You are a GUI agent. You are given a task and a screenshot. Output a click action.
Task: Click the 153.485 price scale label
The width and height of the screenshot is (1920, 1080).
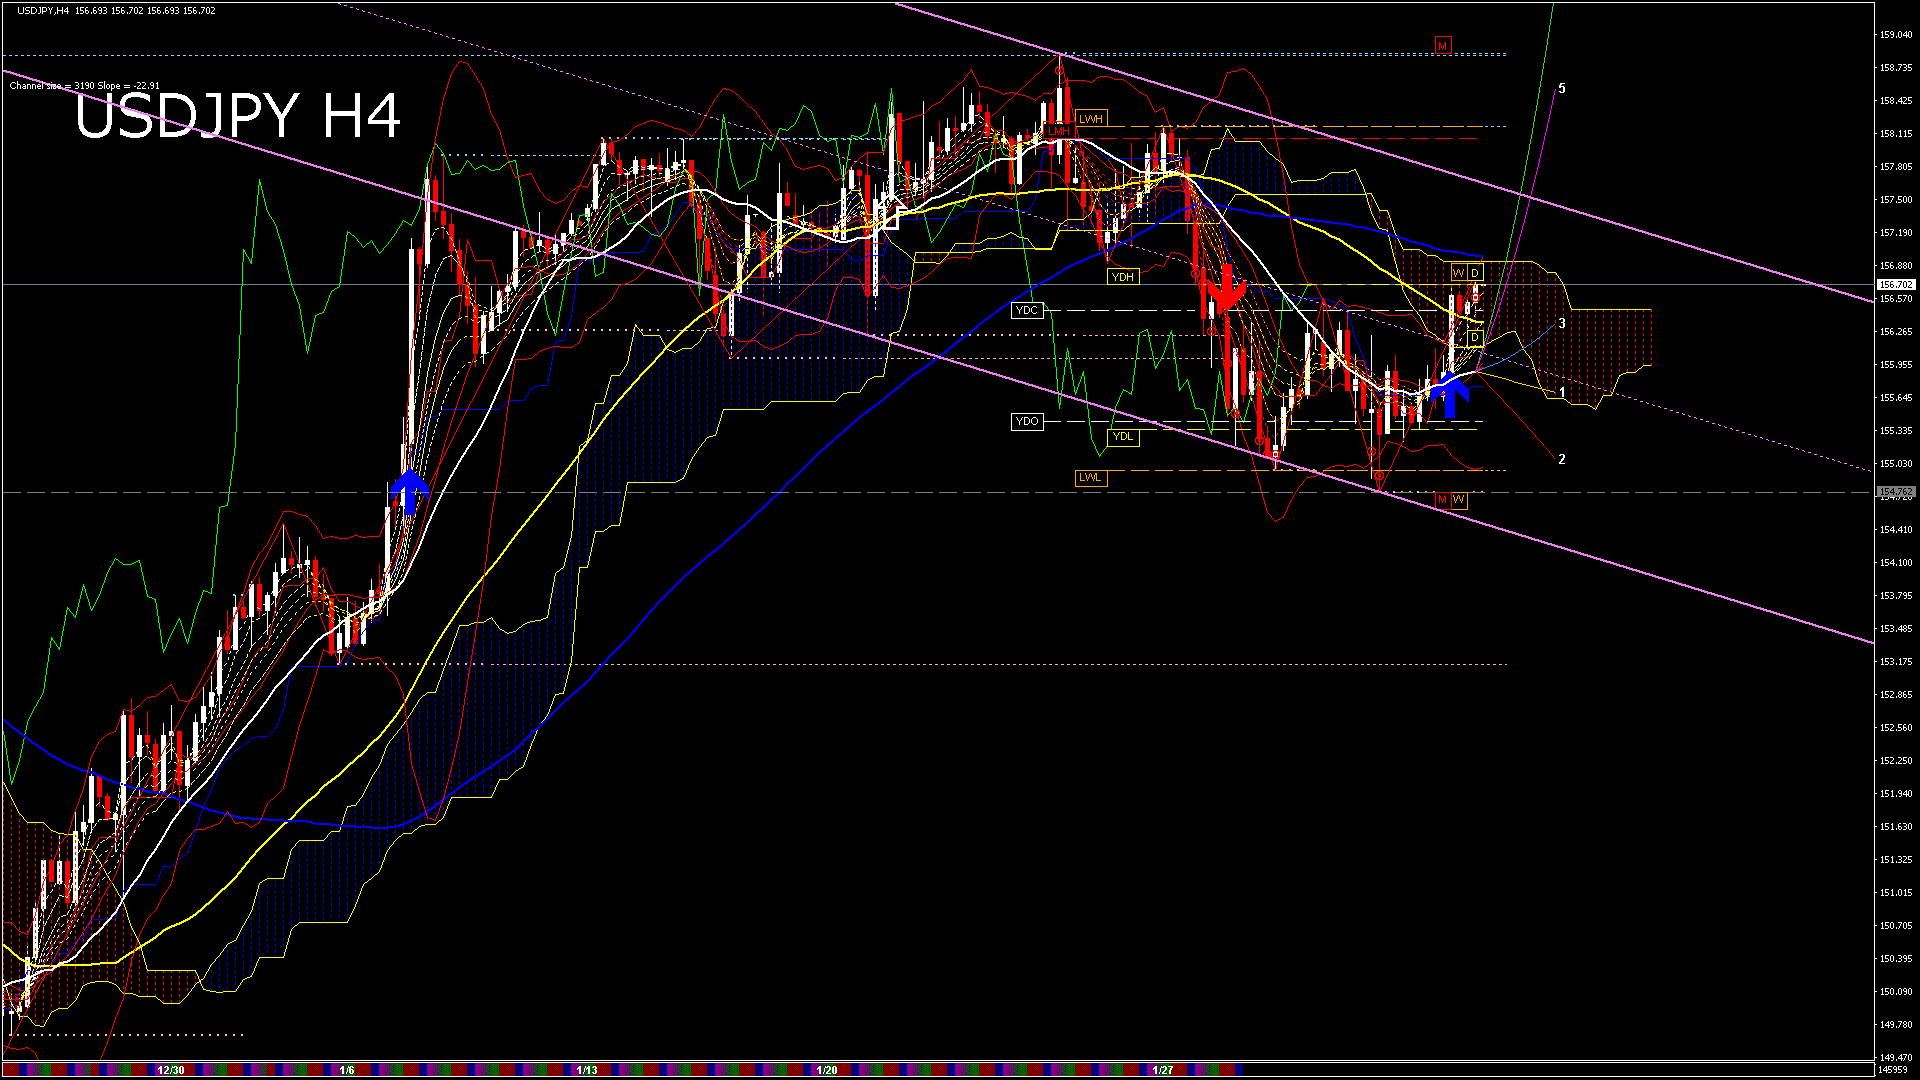pyautogui.click(x=1896, y=629)
